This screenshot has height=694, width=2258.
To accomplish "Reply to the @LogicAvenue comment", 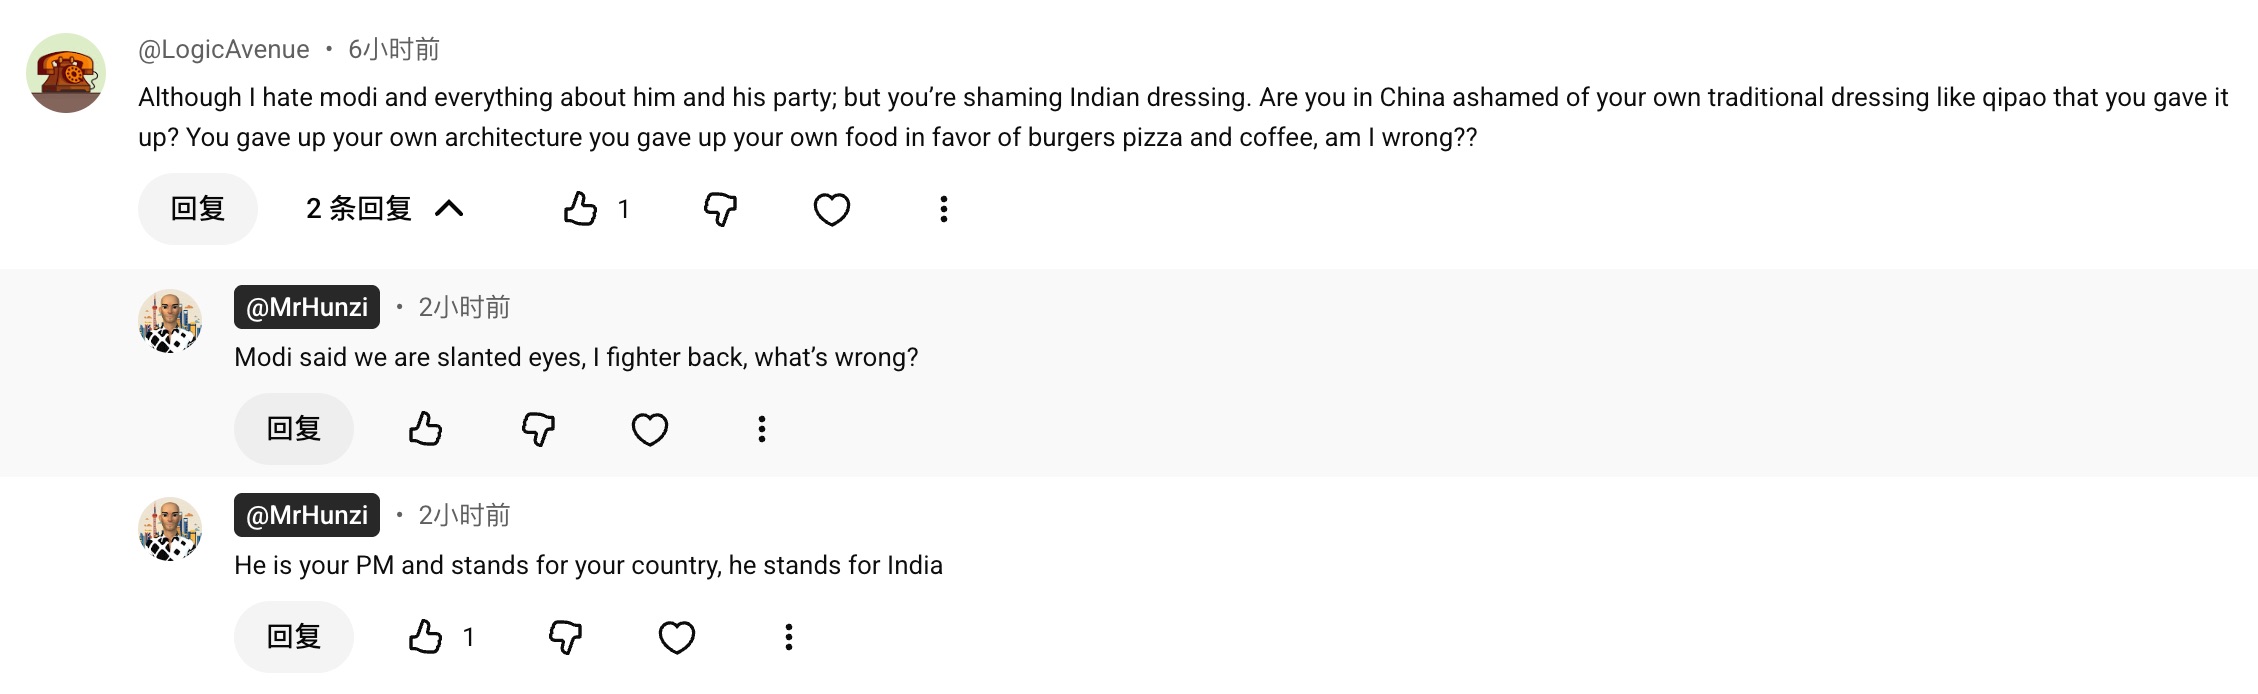I will tap(198, 209).
